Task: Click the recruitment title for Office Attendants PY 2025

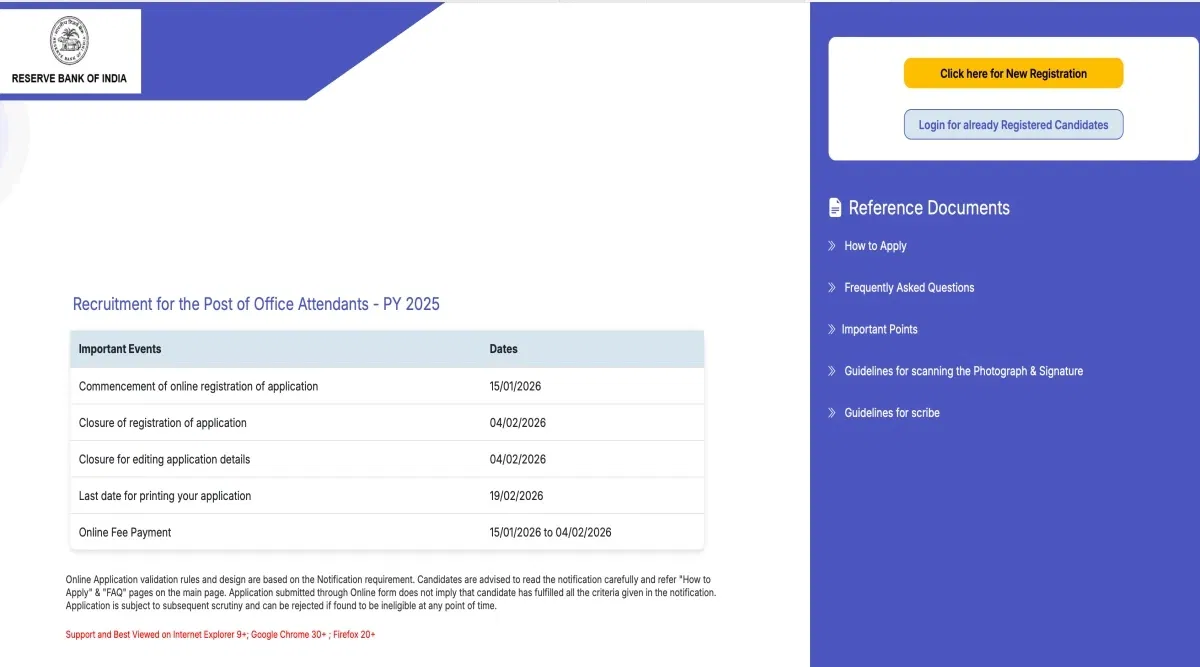Action: click(x=256, y=304)
